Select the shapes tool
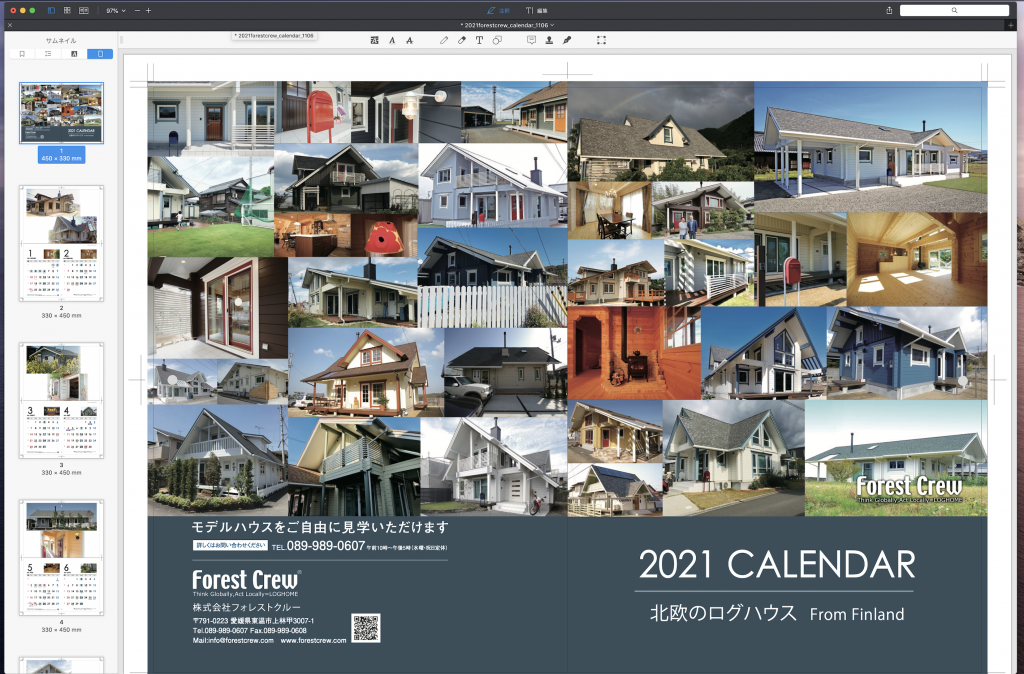 click(497, 40)
